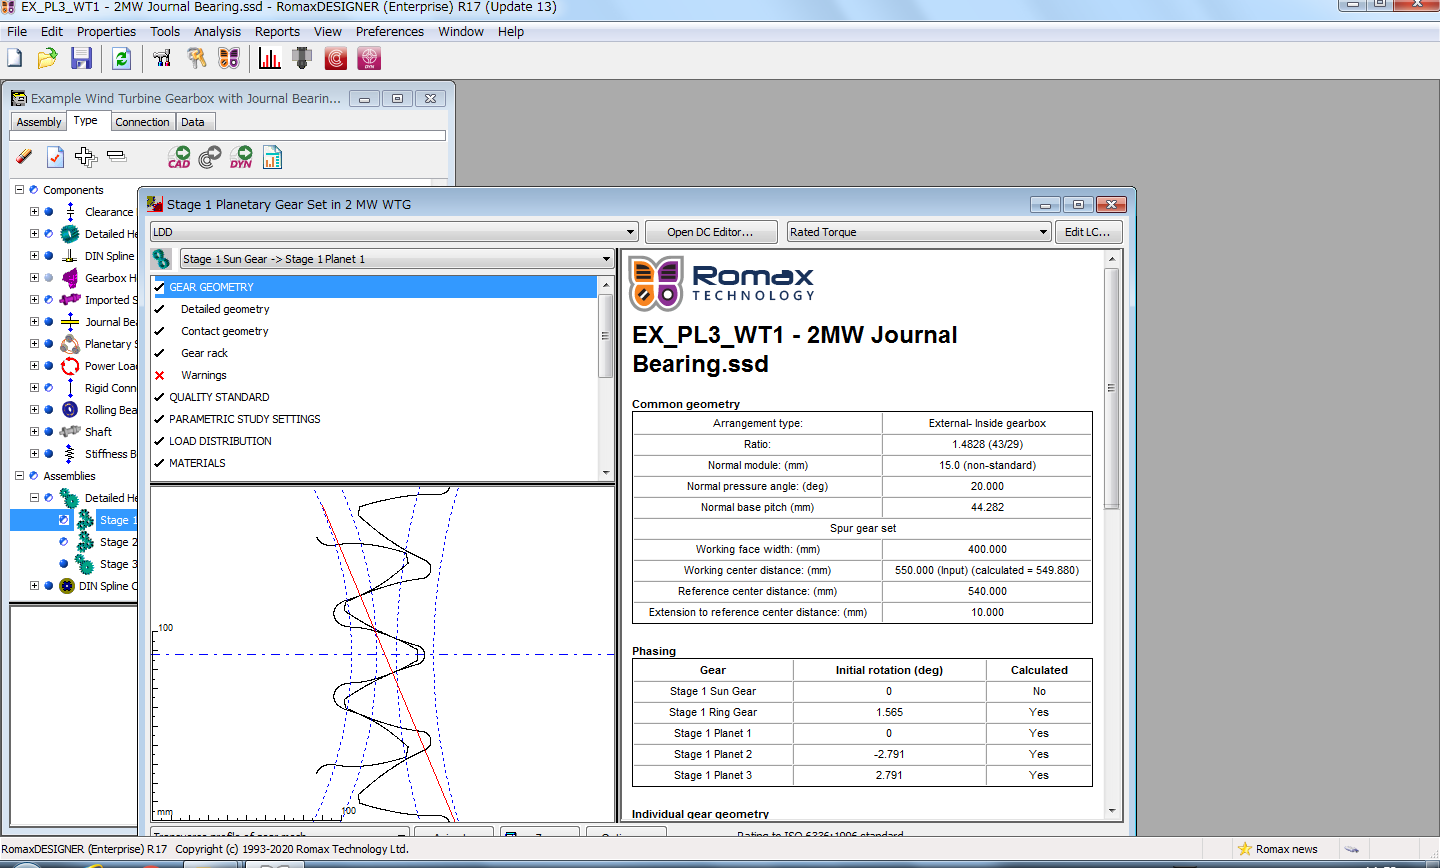Select the Stiffness component tree item

tap(110, 454)
